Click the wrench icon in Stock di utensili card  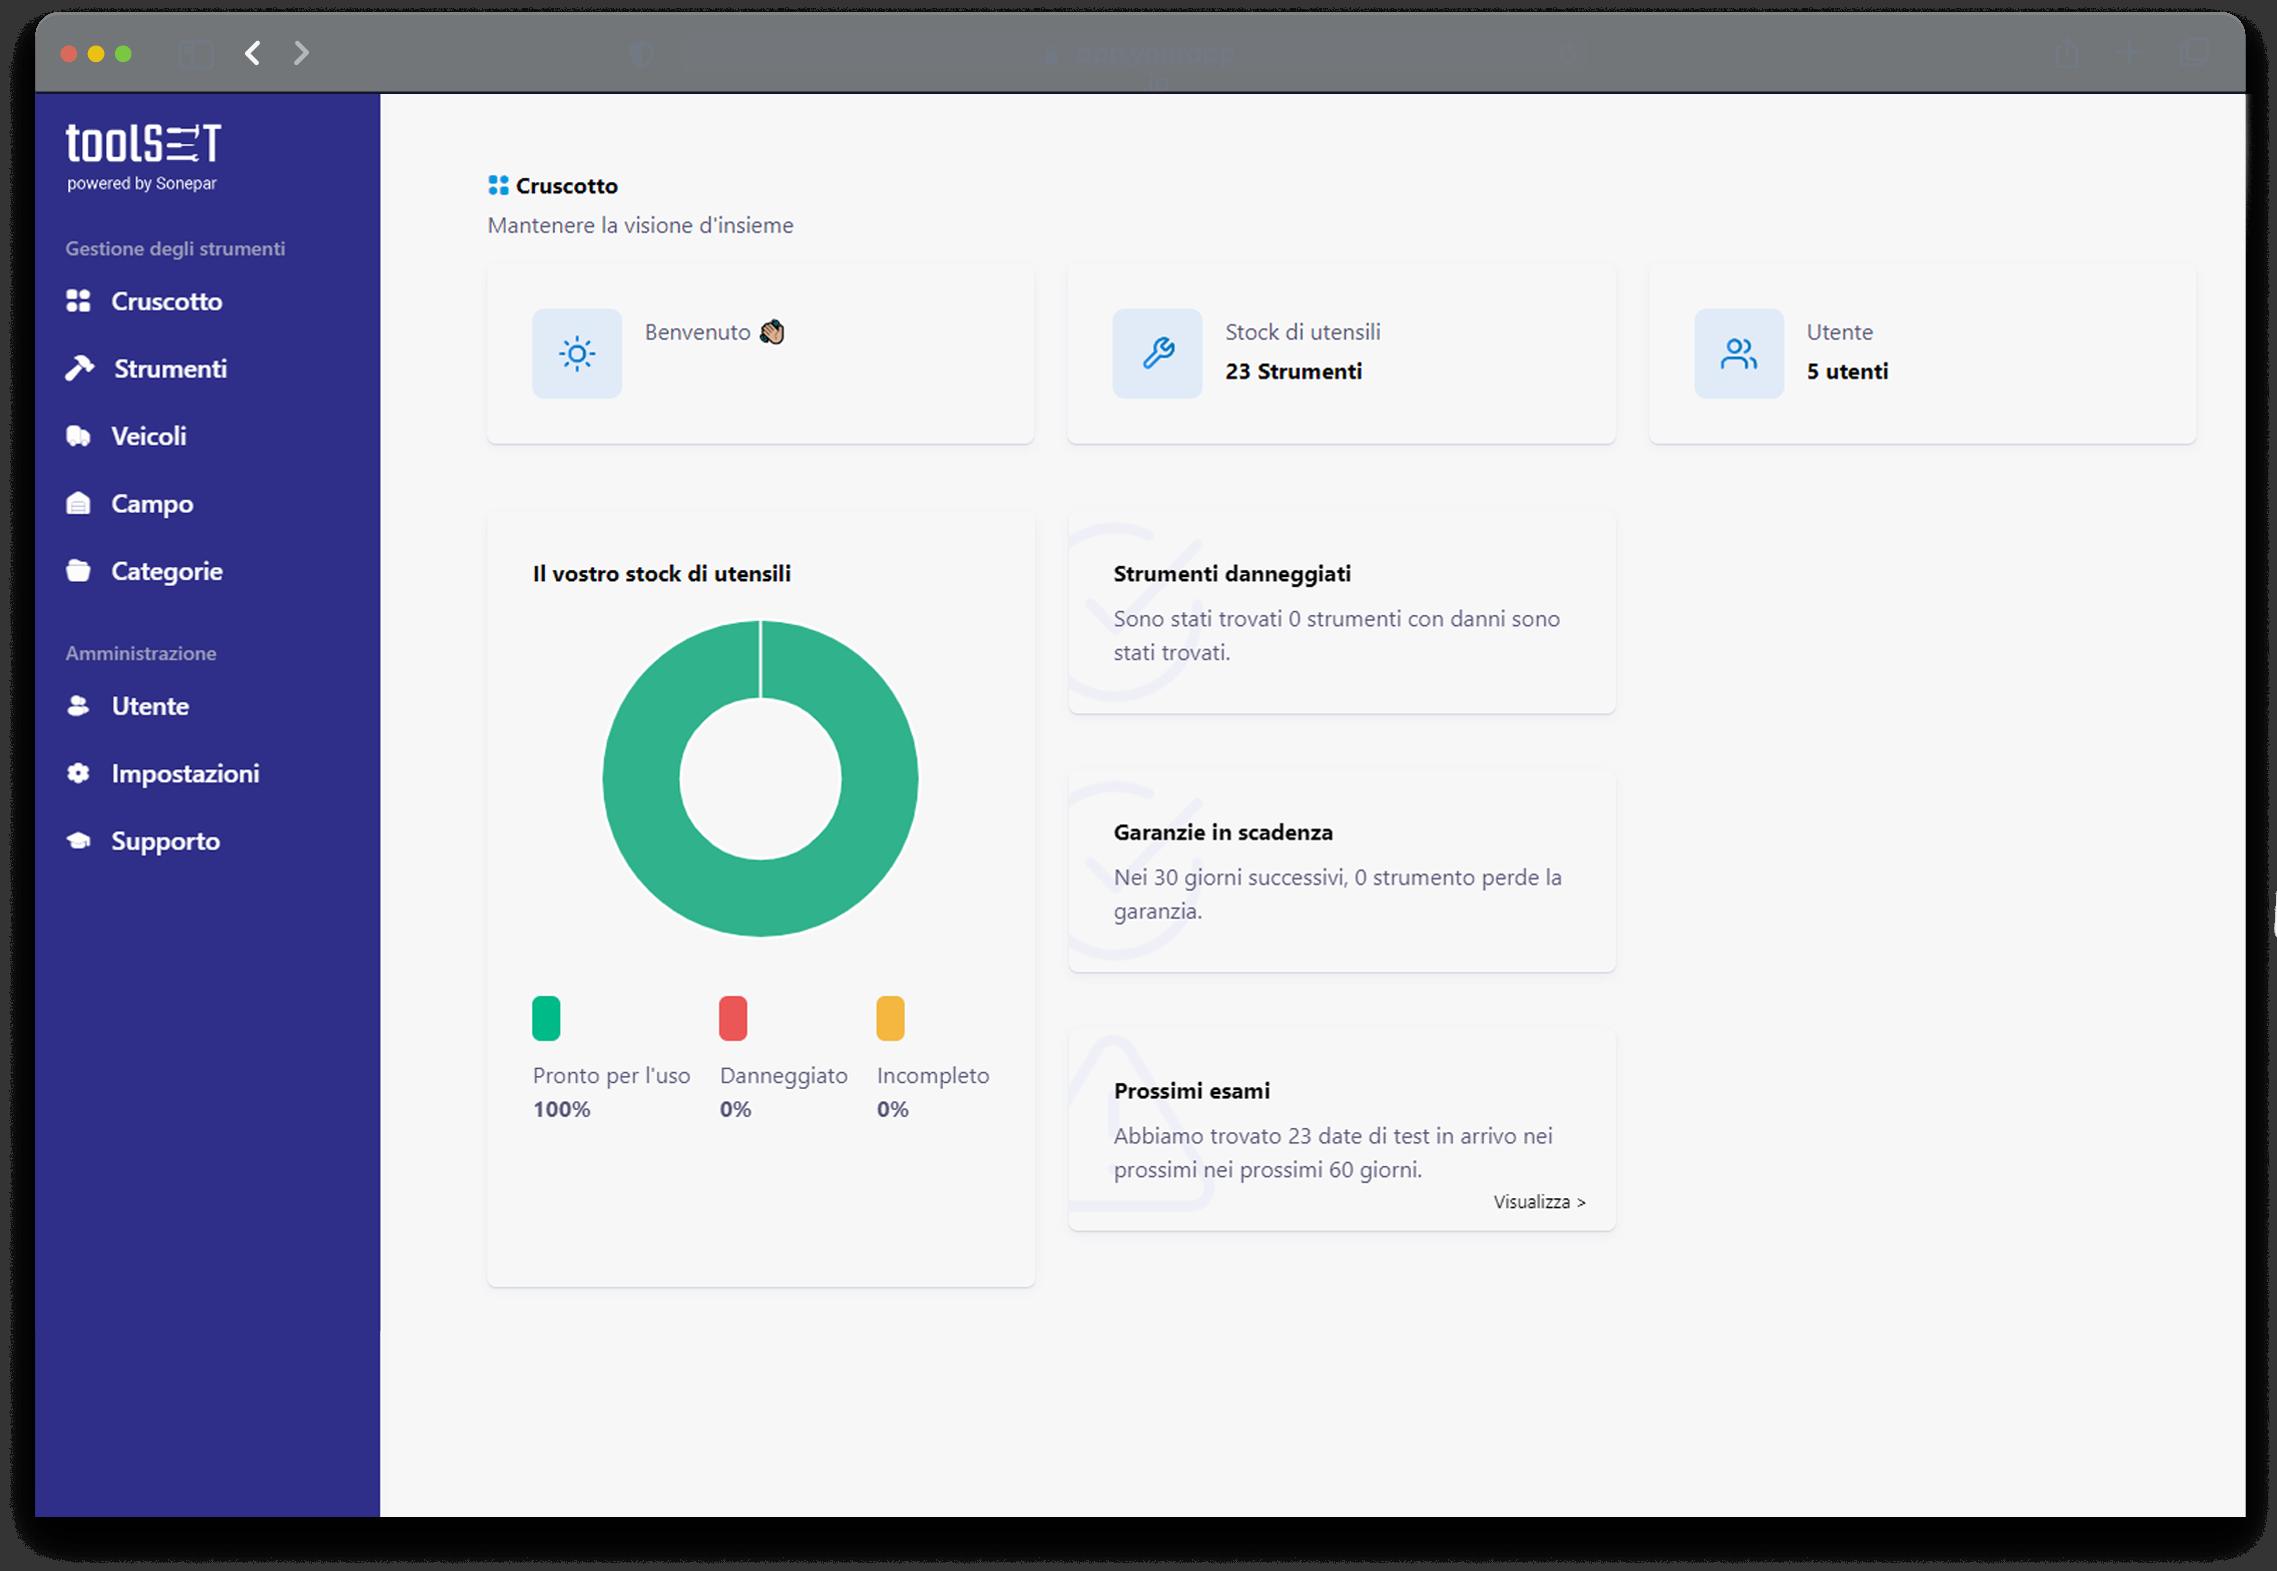click(1157, 353)
